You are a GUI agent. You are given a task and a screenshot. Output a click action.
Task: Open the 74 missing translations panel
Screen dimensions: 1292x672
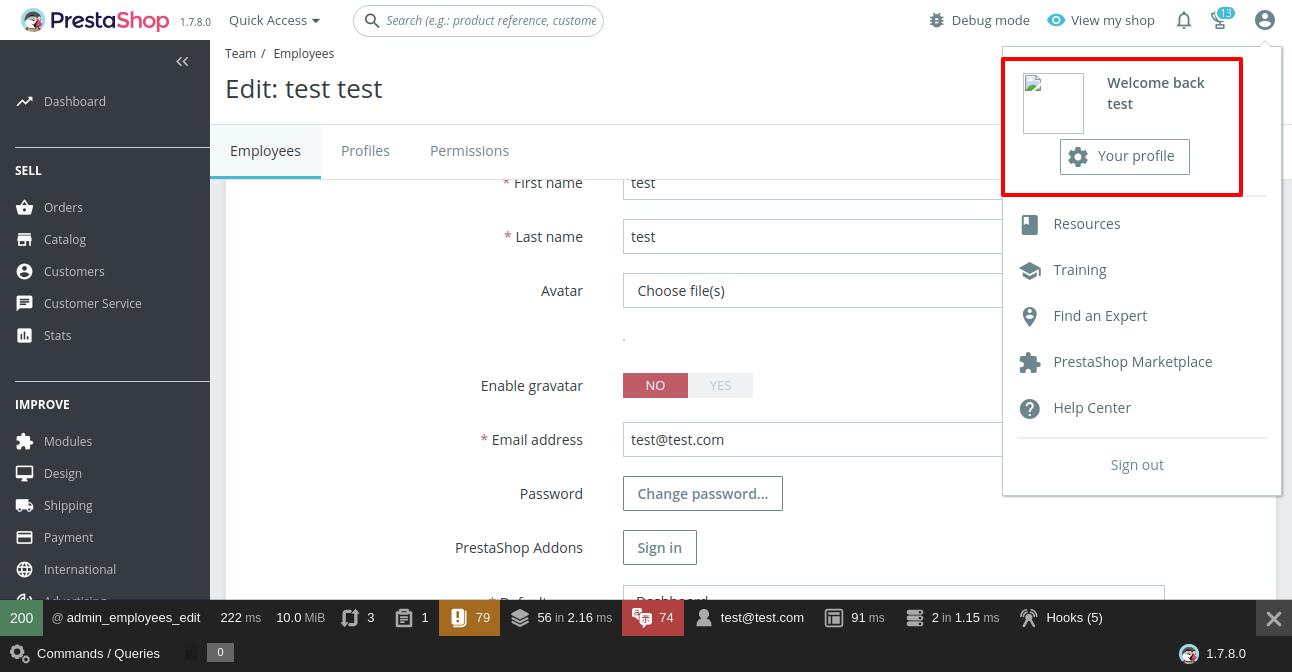click(x=653, y=618)
